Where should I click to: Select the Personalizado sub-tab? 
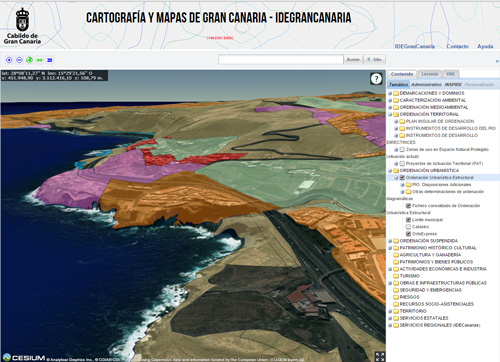pyautogui.click(x=479, y=85)
